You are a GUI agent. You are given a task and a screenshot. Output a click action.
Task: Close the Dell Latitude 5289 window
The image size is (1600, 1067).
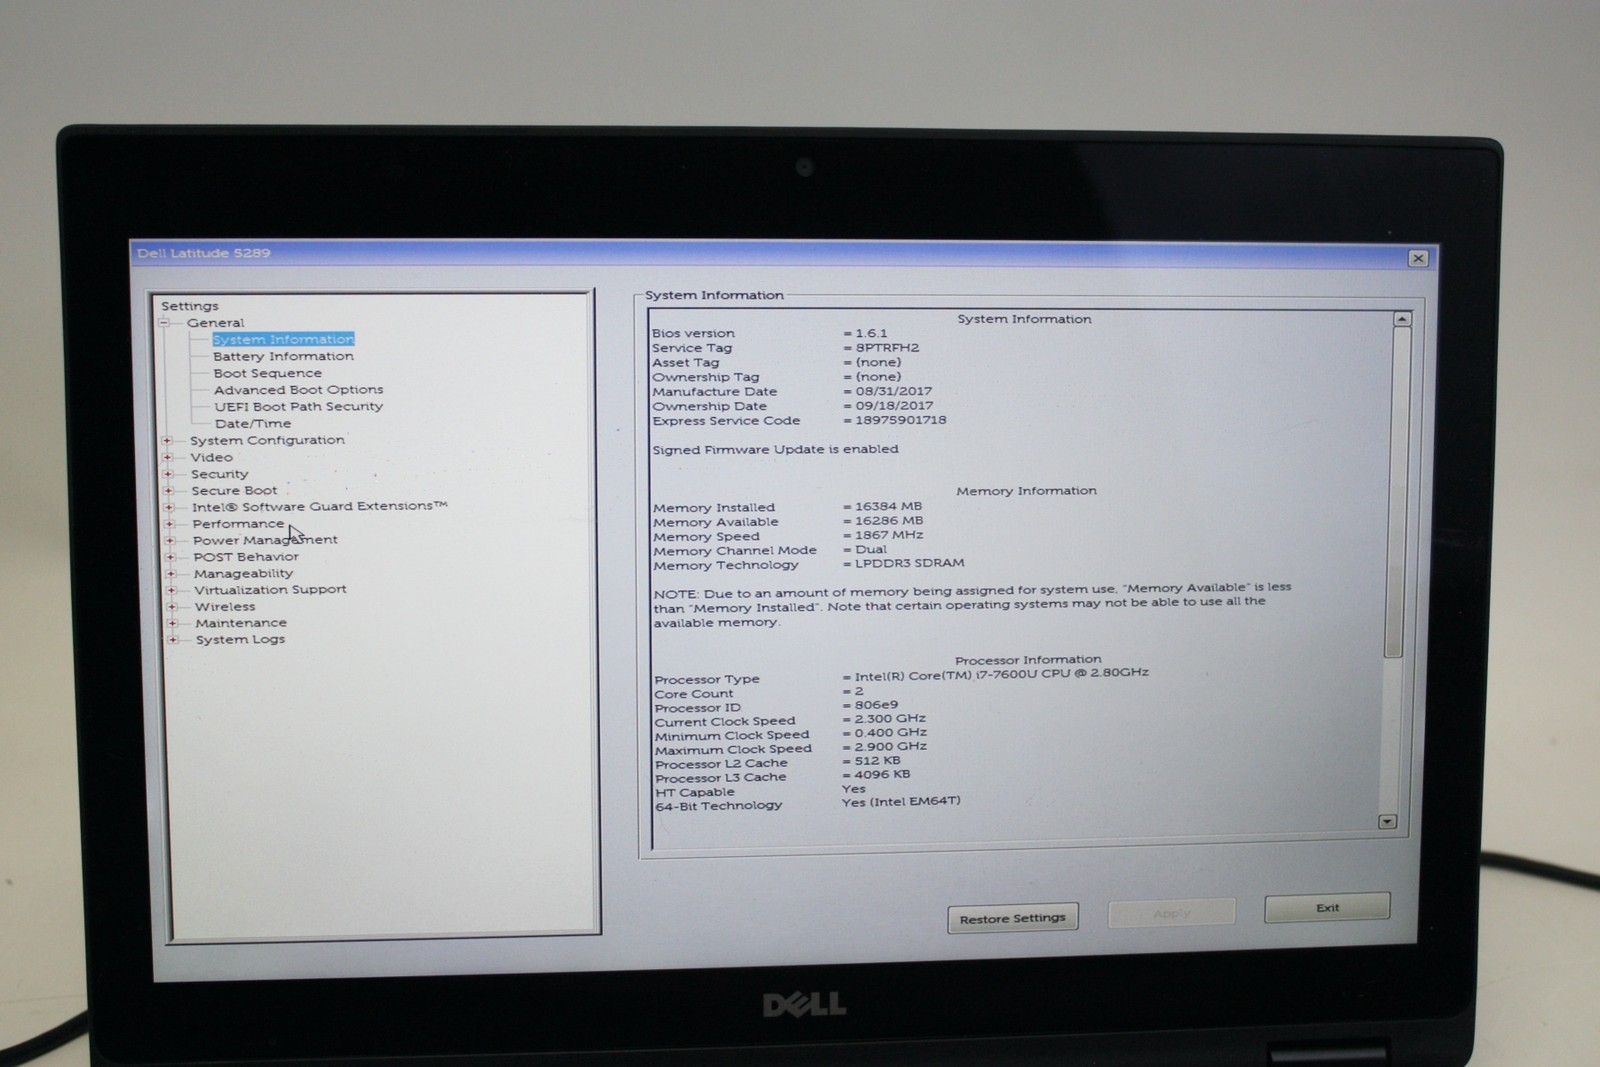click(1418, 258)
